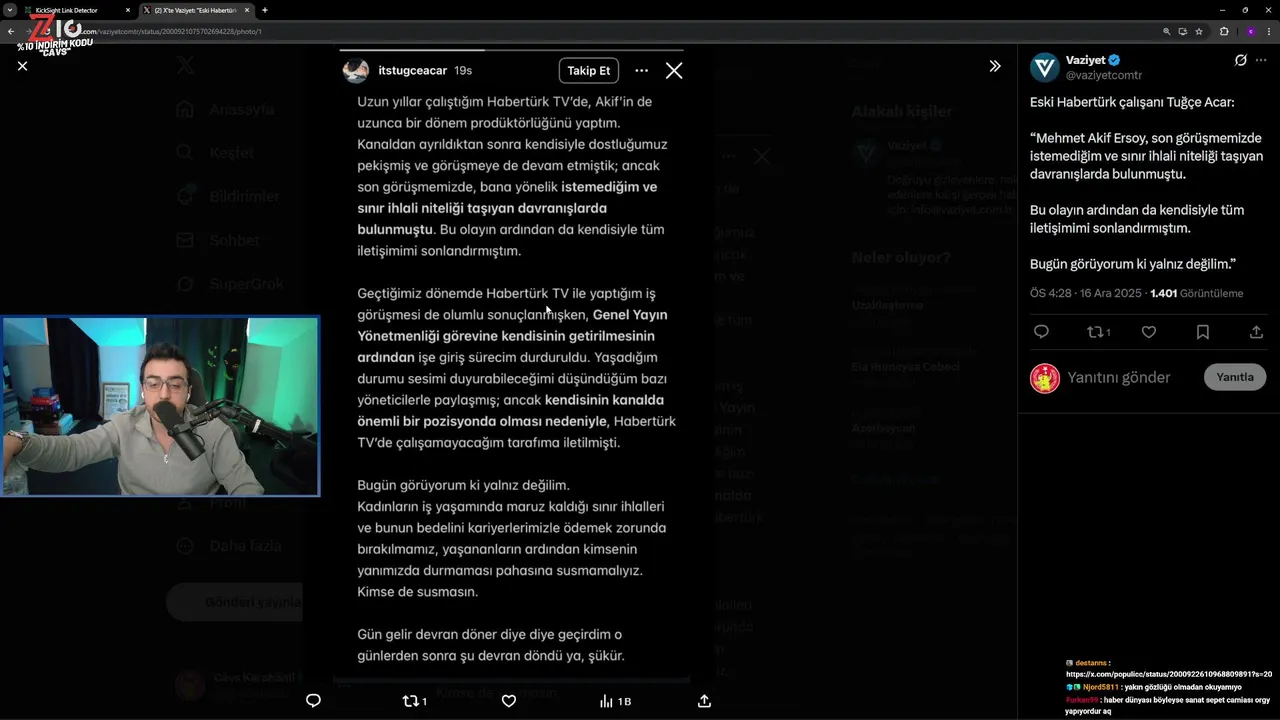Open the Chrome three-dot menu

[x=1269, y=31]
